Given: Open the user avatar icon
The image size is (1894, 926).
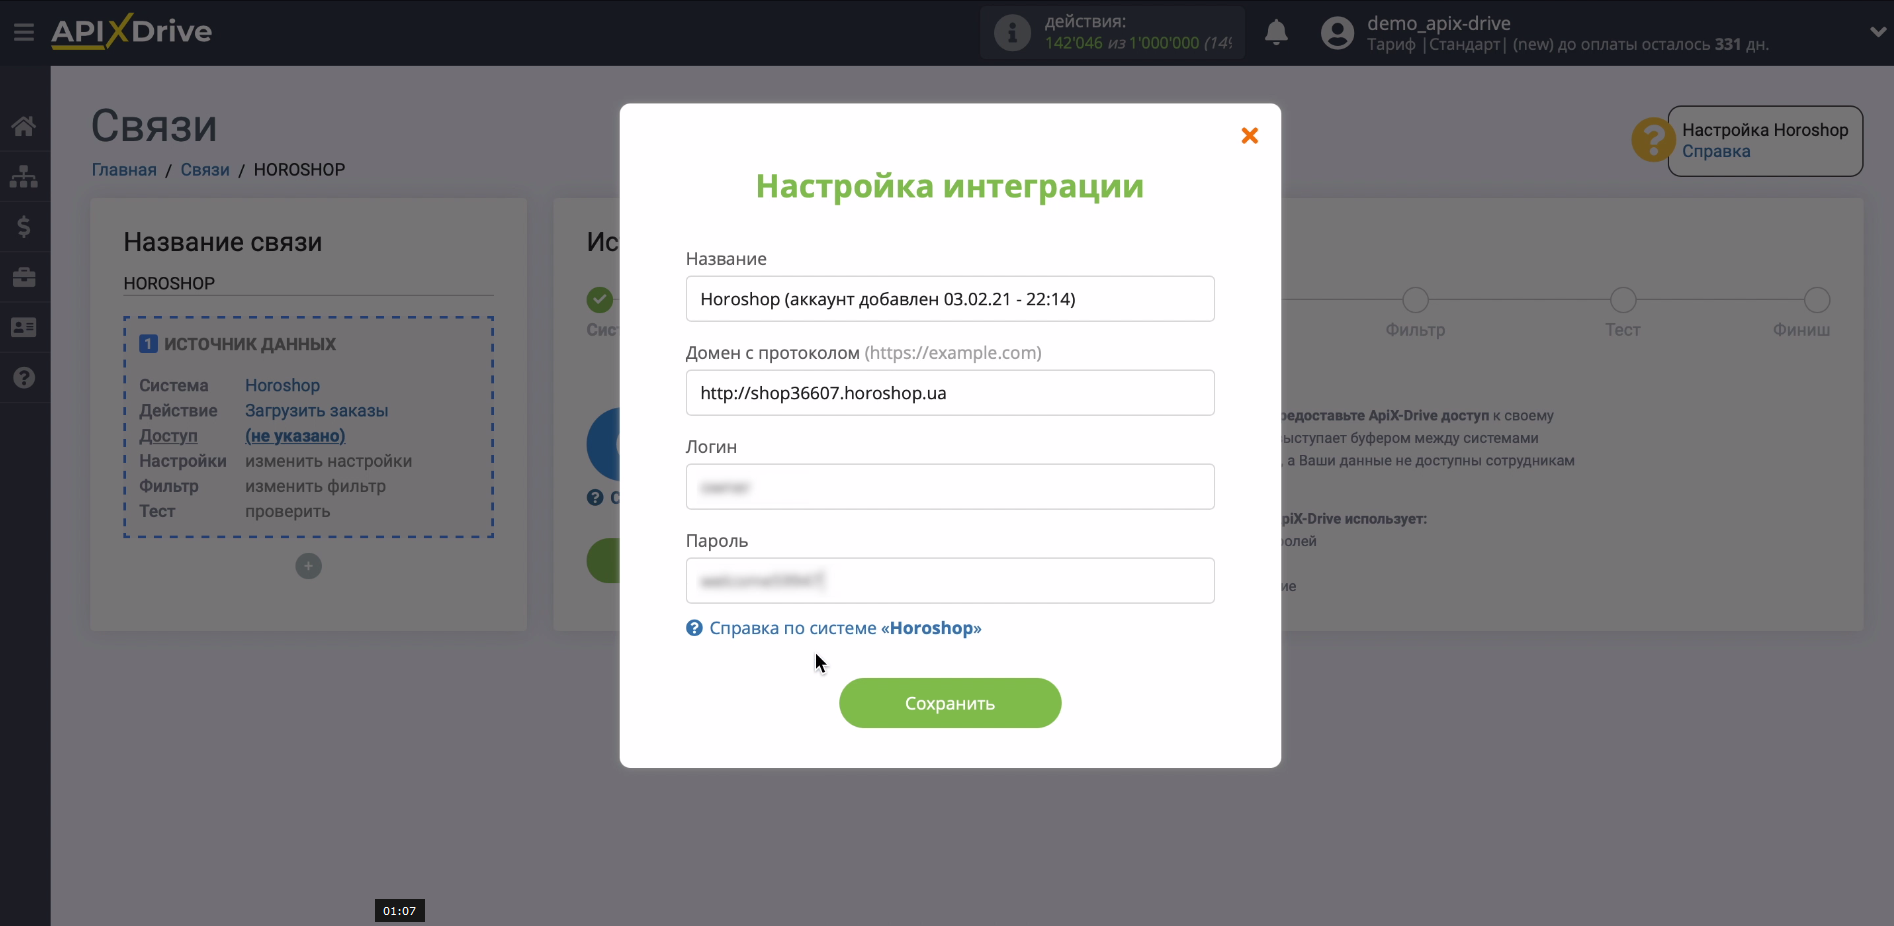Looking at the screenshot, I should (x=1337, y=33).
